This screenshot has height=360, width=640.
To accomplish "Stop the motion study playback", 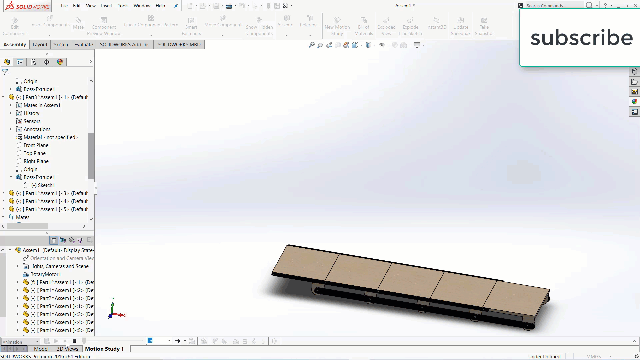I will (74, 341).
